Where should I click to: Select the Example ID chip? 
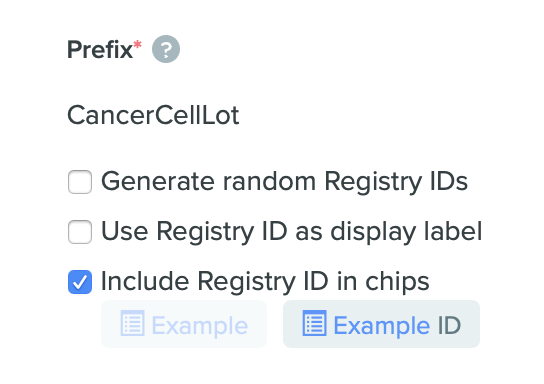(x=381, y=324)
